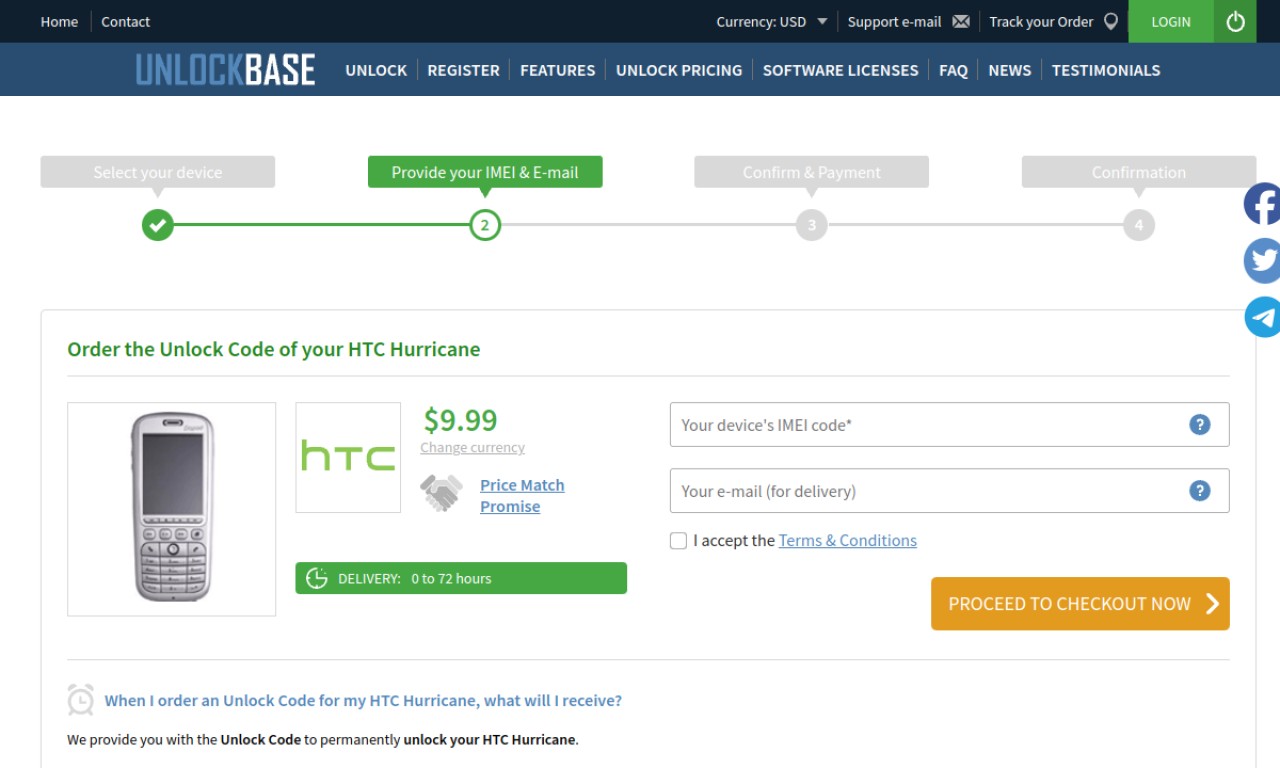This screenshot has width=1280, height=768.
Task: Click the 'what will I receive?' question heading
Action: (363, 700)
